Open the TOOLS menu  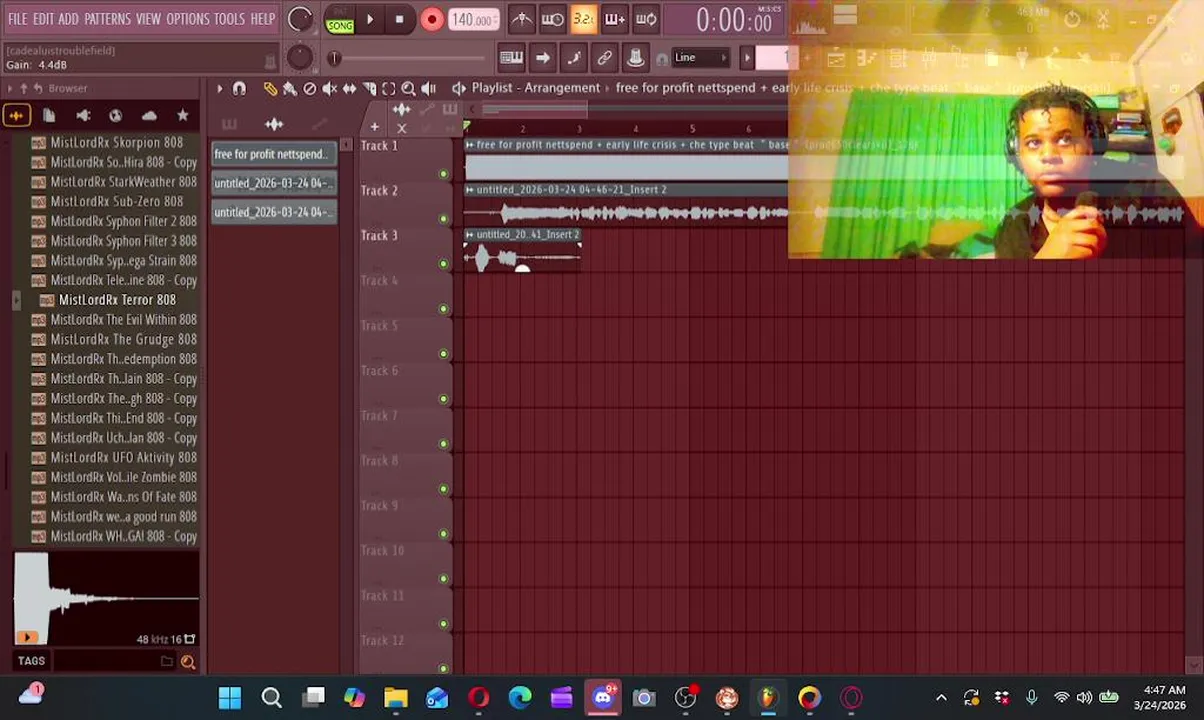(x=229, y=19)
